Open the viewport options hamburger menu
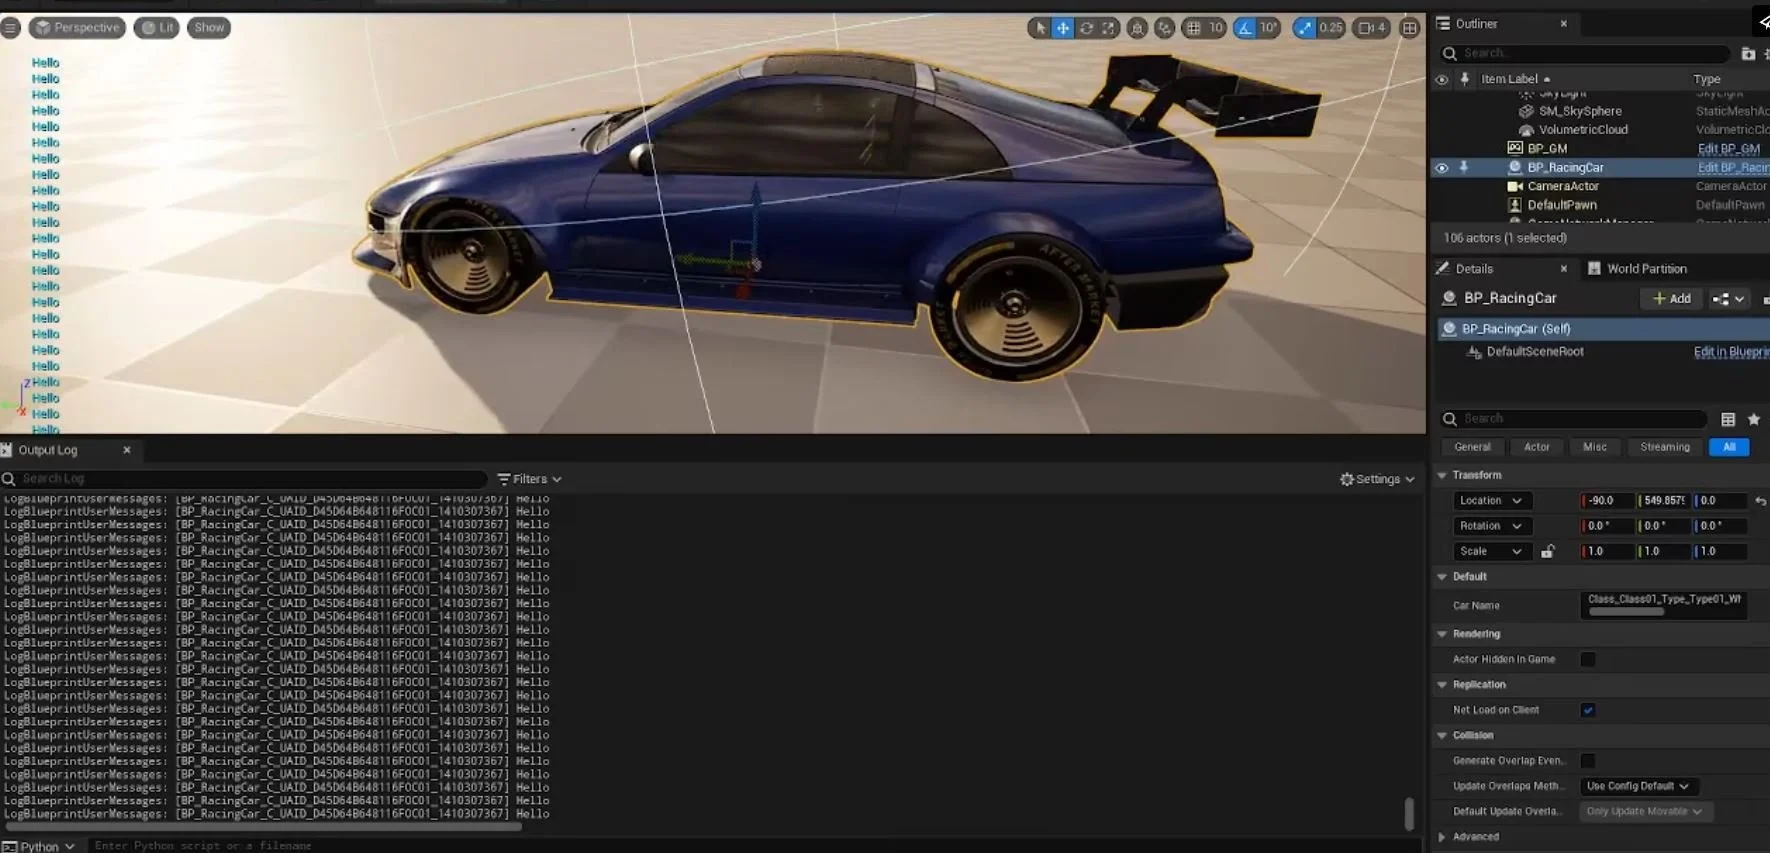This screenshot has height=853, width=1770. pos(10,28)
